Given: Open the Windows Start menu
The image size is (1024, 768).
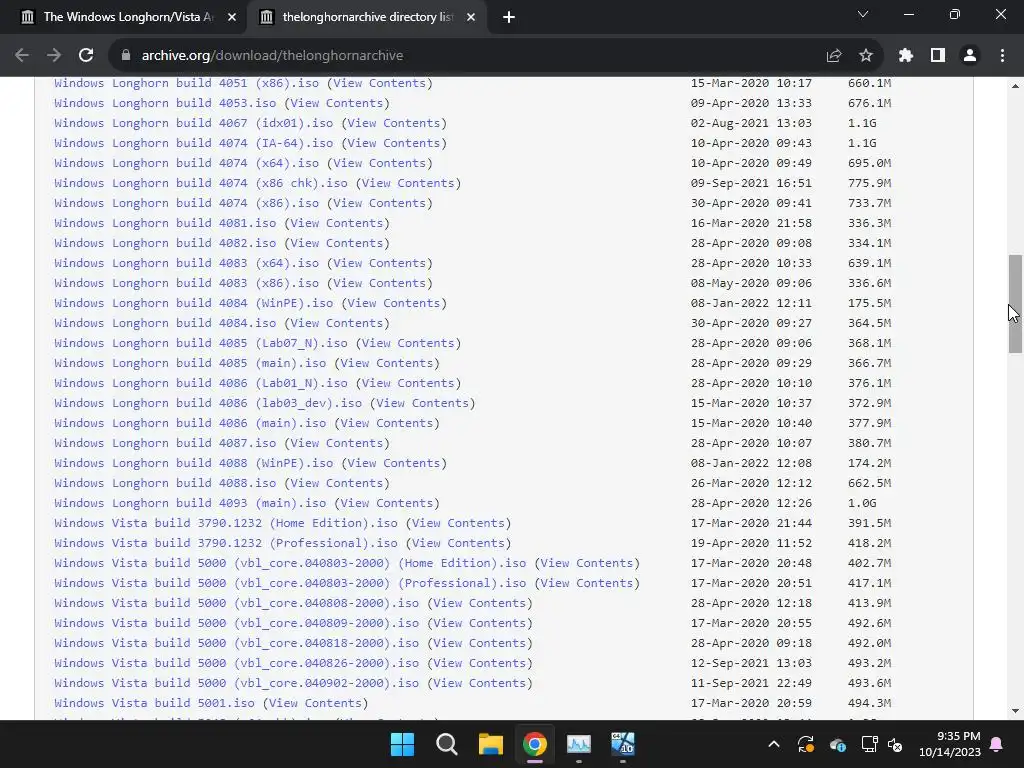Looking at the screenshot, I should coord(402,744).
